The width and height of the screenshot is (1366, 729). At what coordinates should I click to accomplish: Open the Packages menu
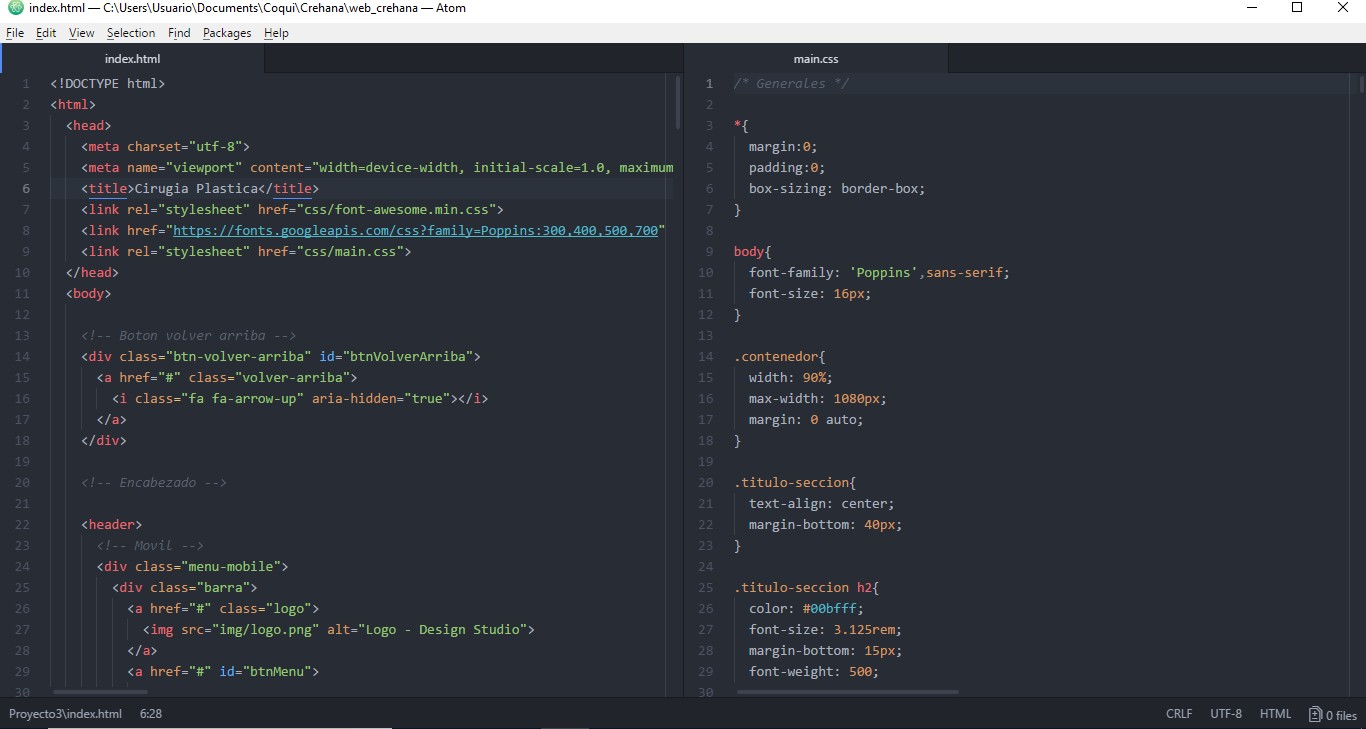point(227,33)
